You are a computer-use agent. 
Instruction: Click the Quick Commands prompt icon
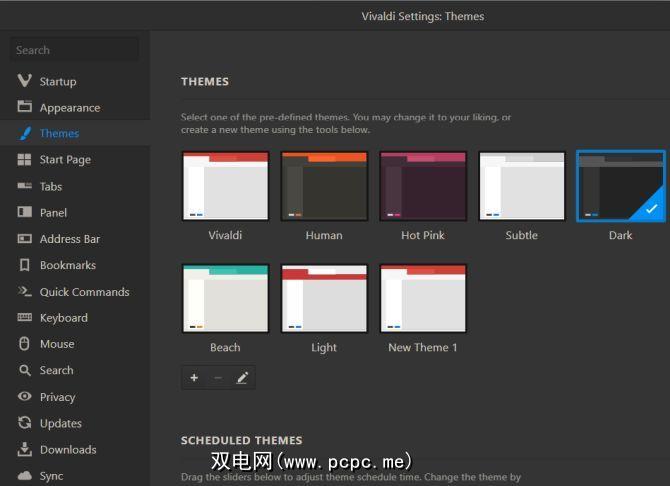point(24,291)
